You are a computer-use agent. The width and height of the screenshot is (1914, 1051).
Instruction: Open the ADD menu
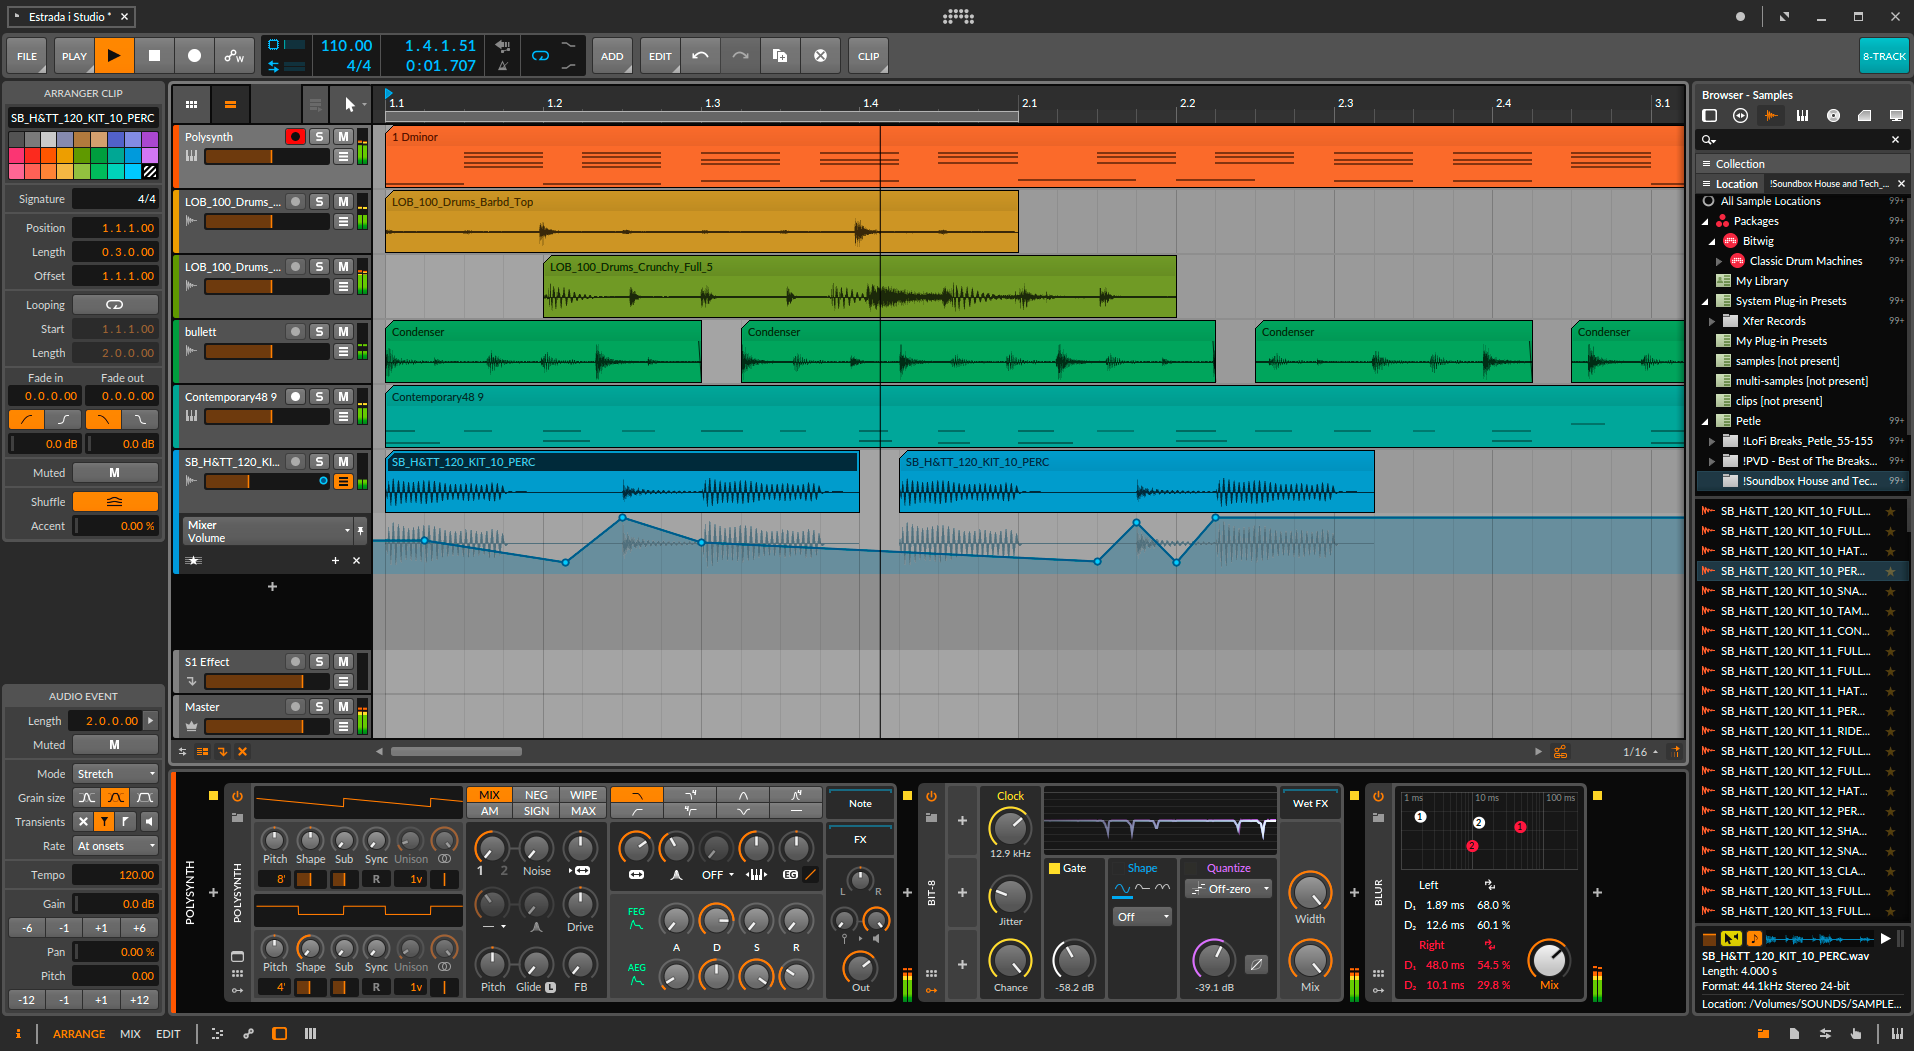[x=612, y=56]
